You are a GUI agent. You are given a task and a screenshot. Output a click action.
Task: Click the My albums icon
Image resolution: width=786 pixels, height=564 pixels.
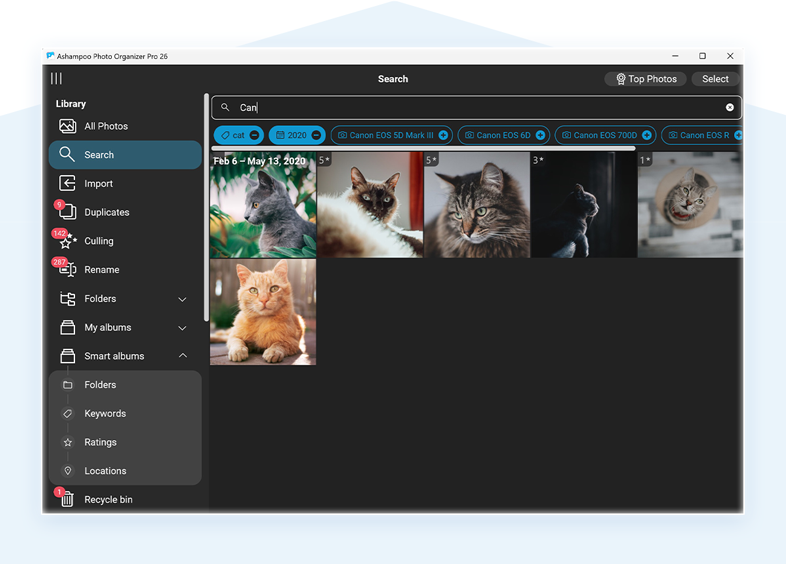click(x=67, y=327)
